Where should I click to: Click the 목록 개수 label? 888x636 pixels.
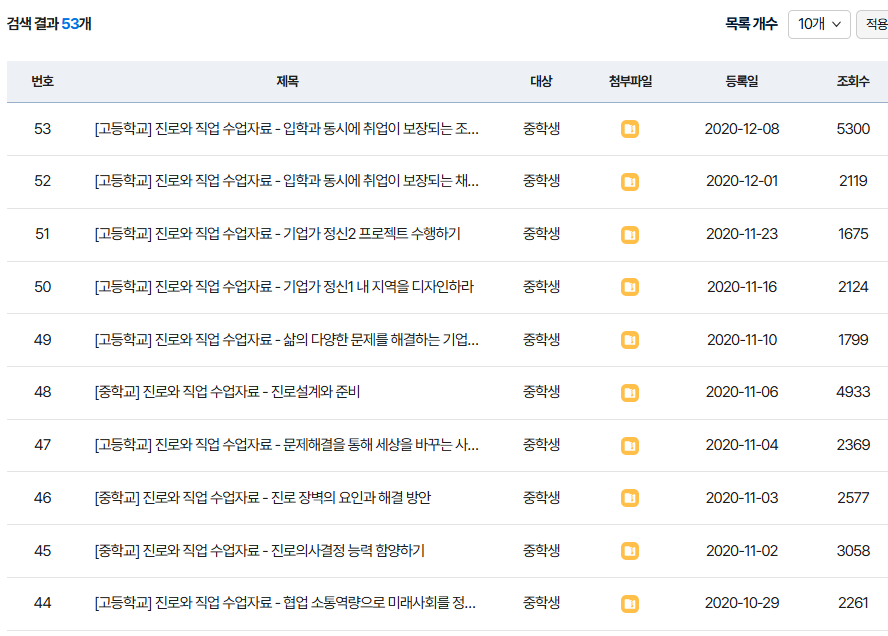pos(752,24)
